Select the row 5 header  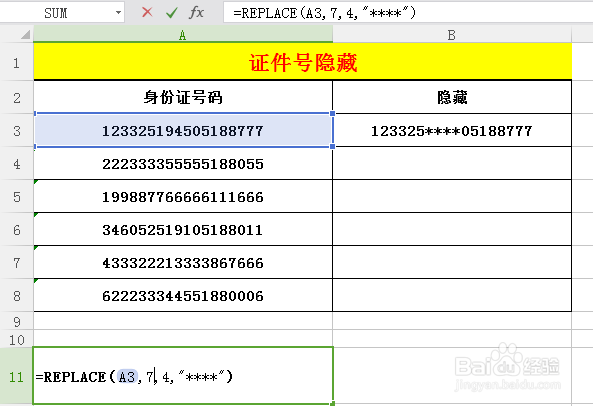(x=17, y=197)
